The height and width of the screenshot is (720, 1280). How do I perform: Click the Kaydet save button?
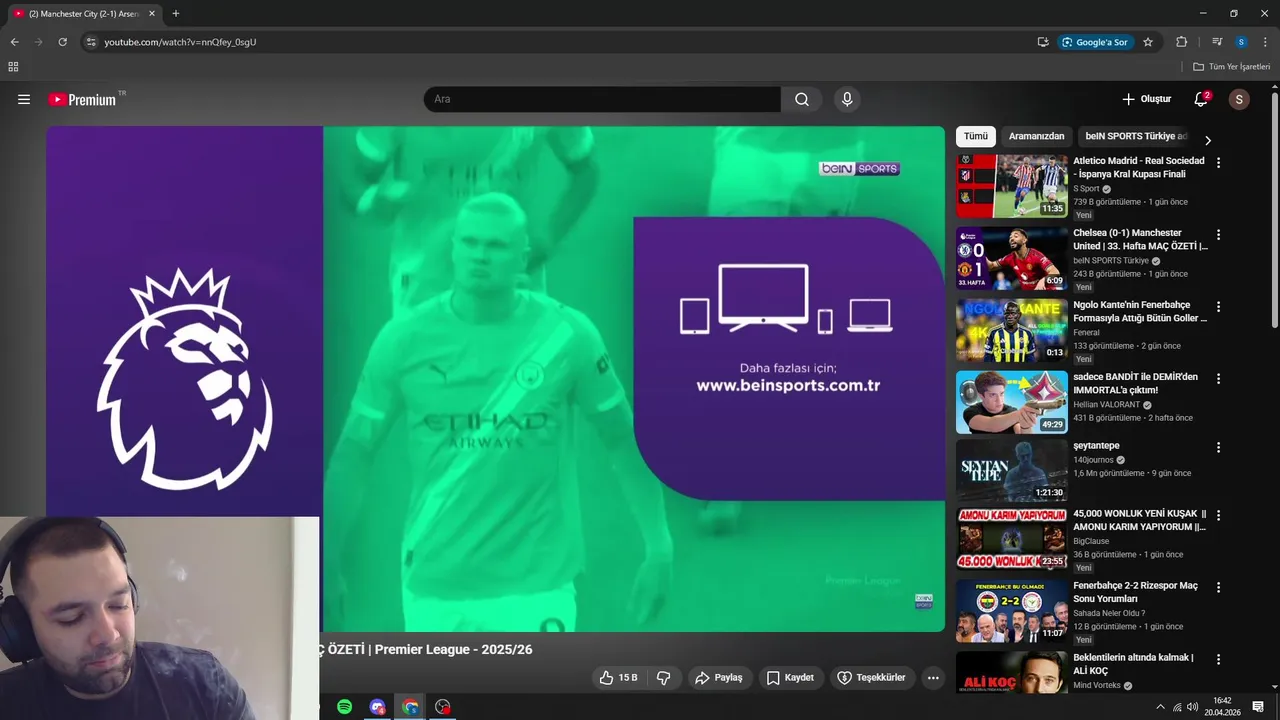pos(789,677)
